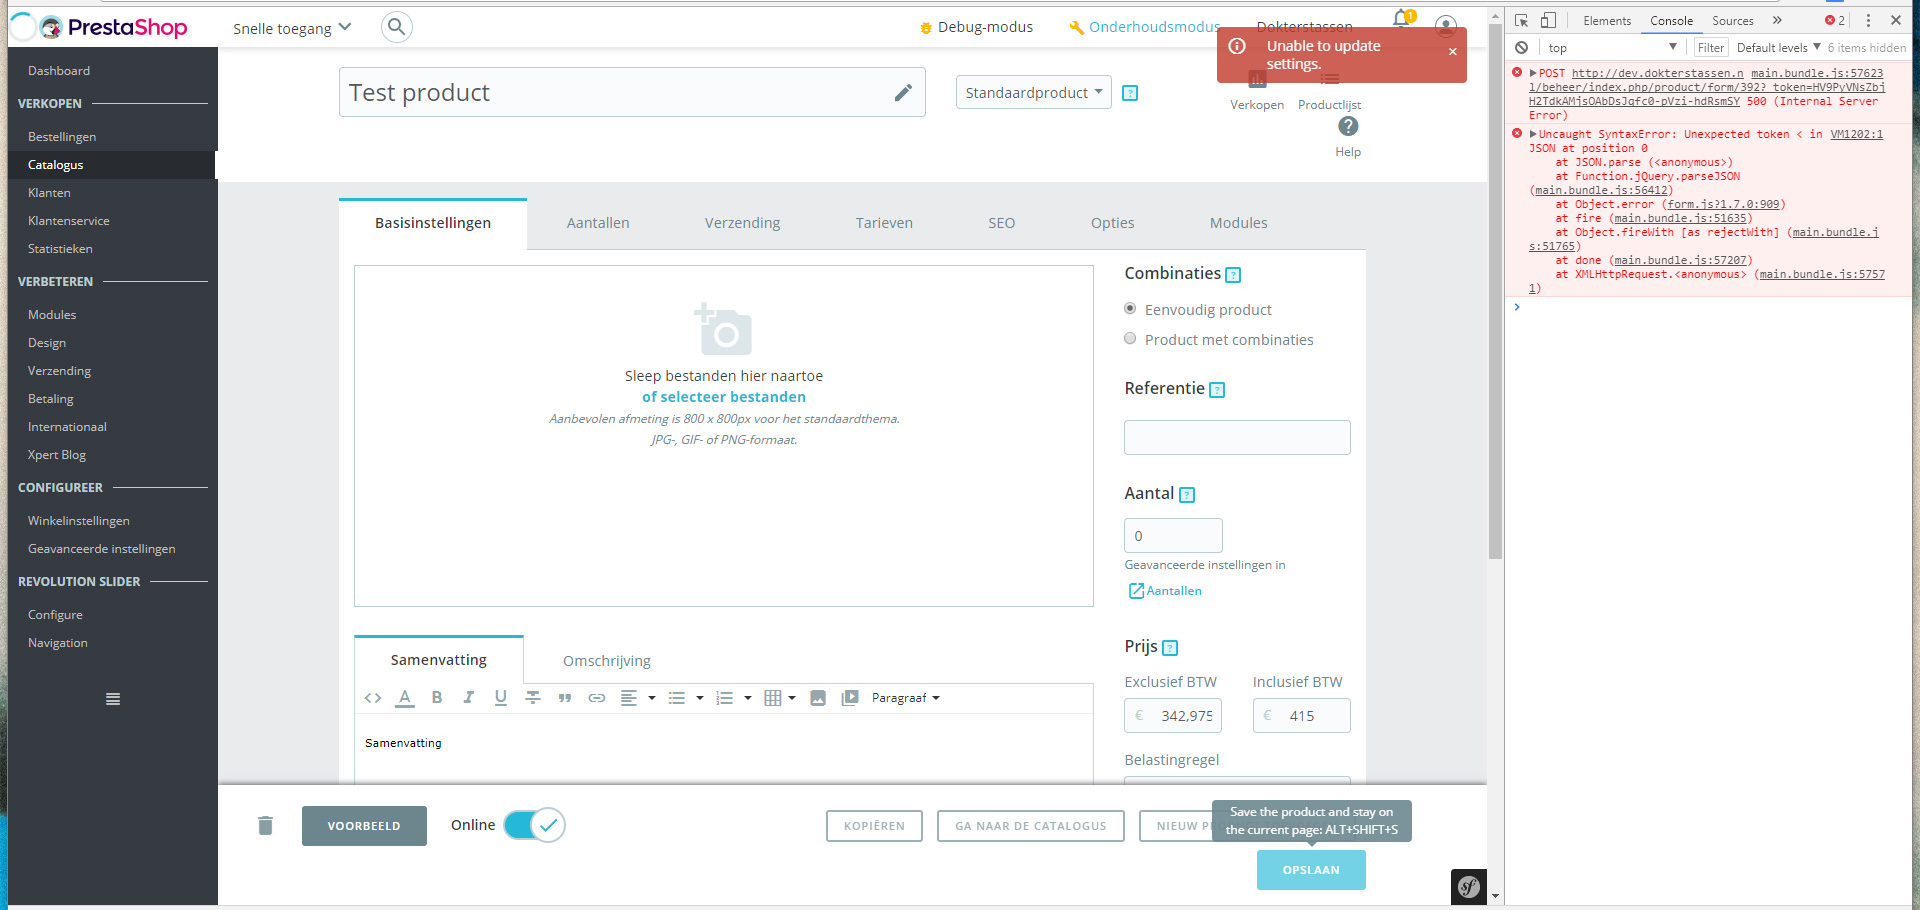The height and width of the screenshot is (910, 1920).
Task: Open help box icon next to Standaardproduct
Action: click(1130, 93)
